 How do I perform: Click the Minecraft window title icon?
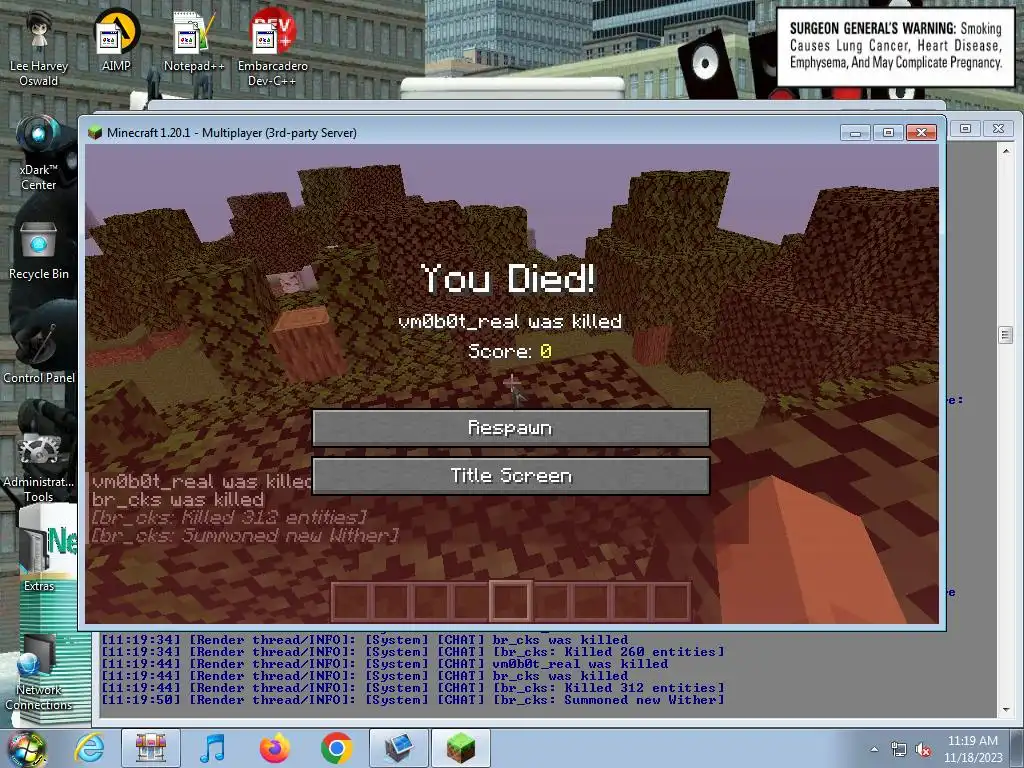[x=95, y=133]
